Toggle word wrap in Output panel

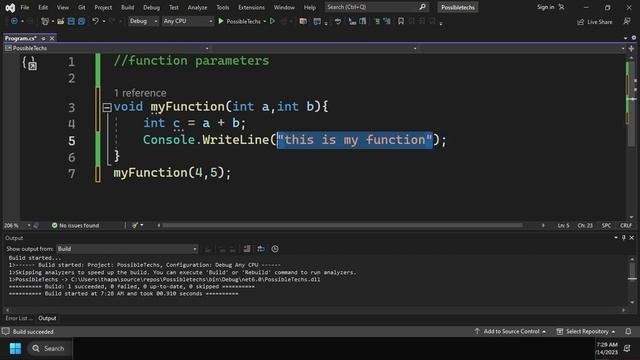click(x=260, y=249)
